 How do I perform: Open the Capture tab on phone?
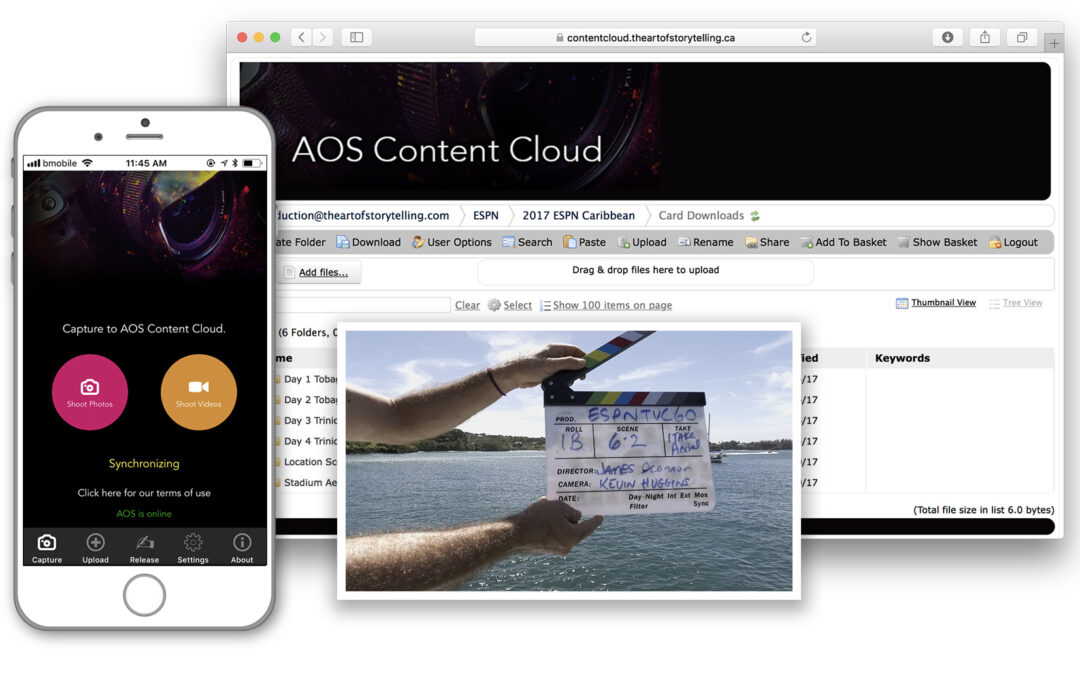[47, 548]
